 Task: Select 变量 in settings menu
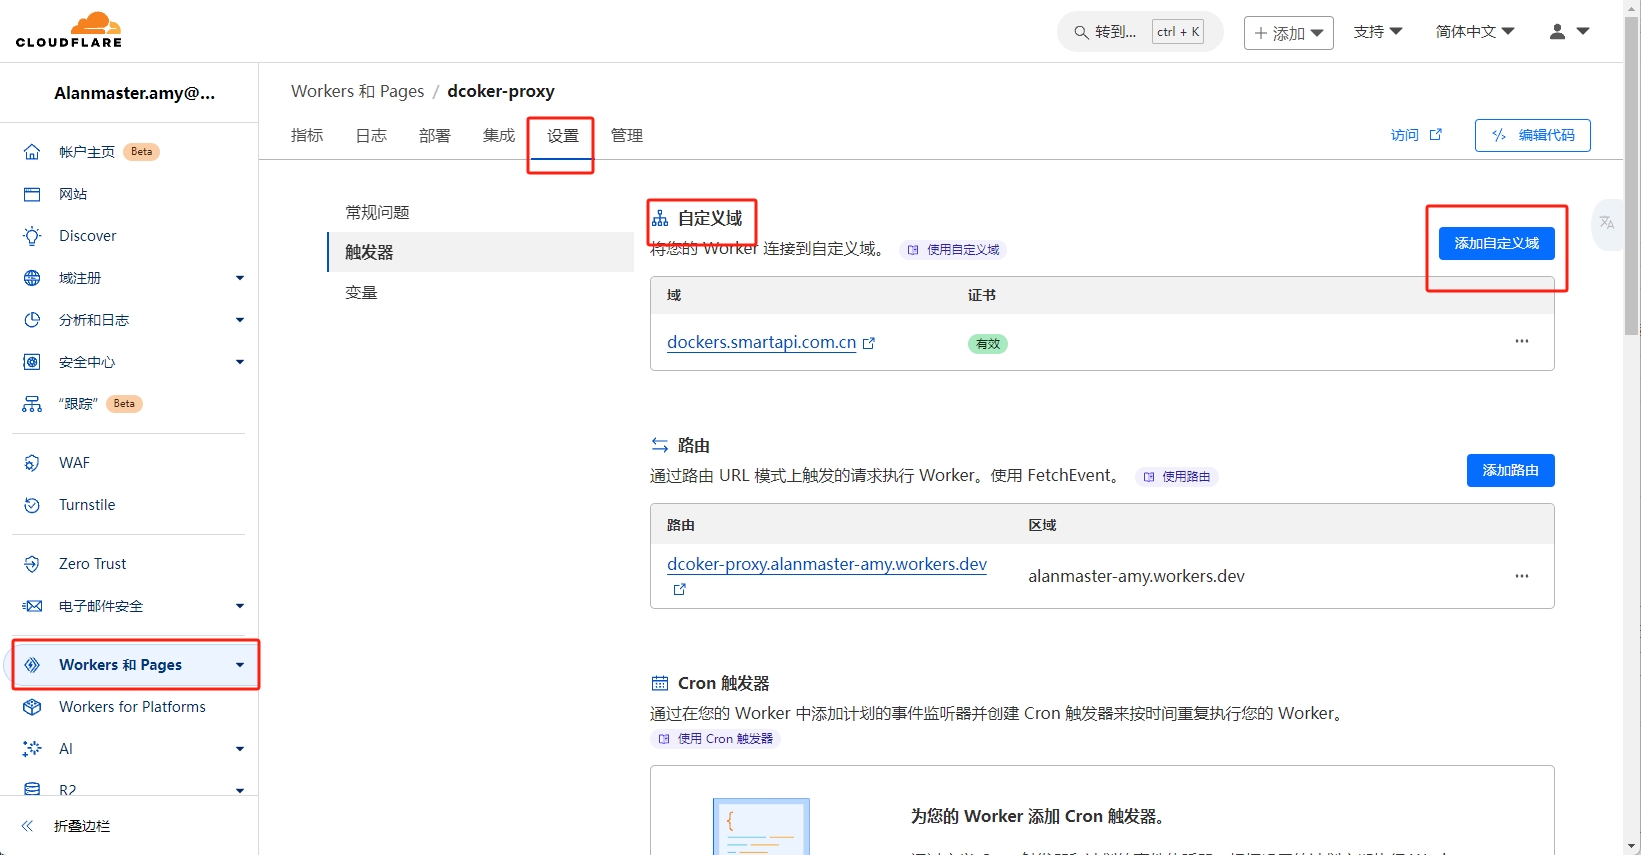point(361,293)
